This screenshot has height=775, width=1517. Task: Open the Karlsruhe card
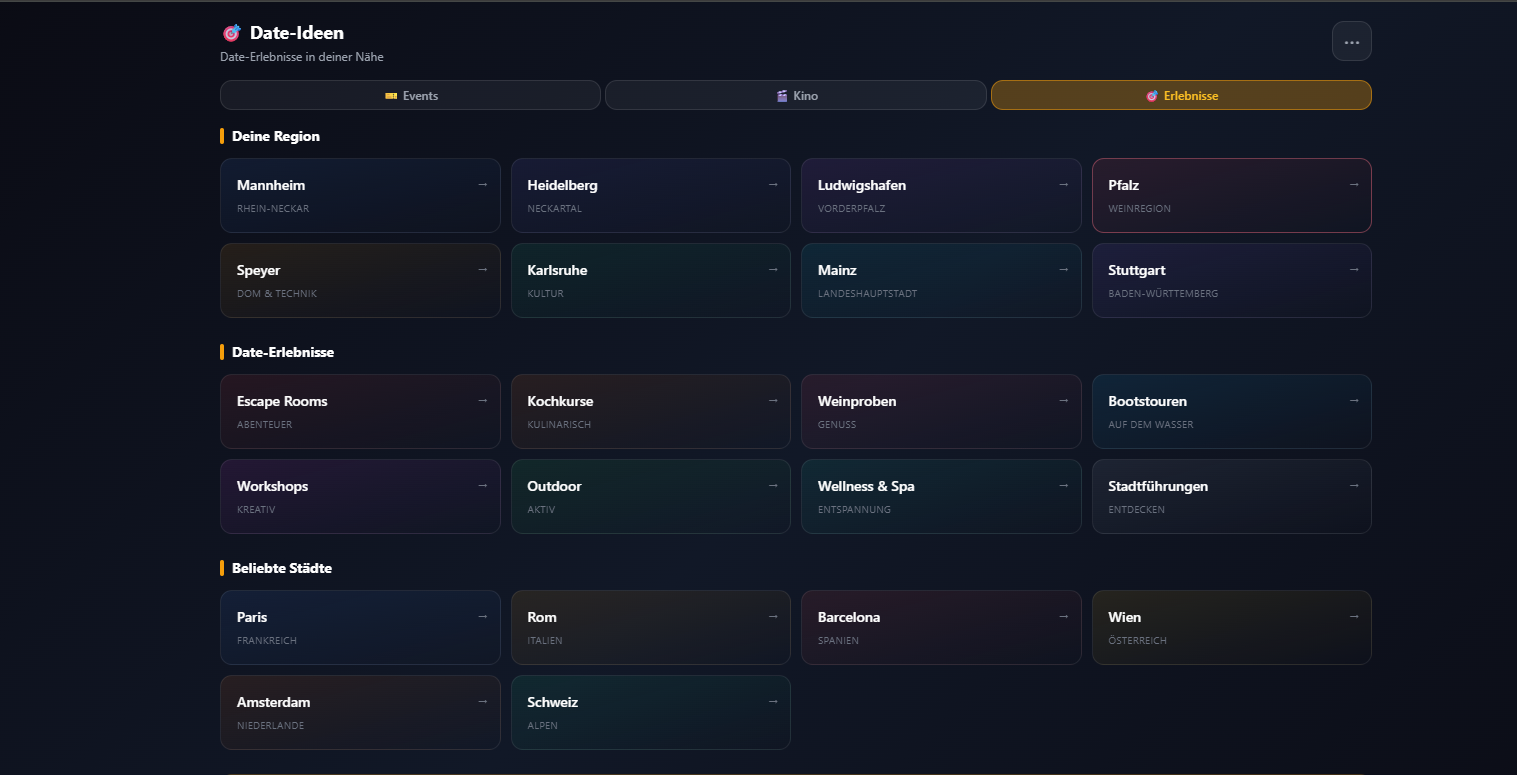click(651, 280)
